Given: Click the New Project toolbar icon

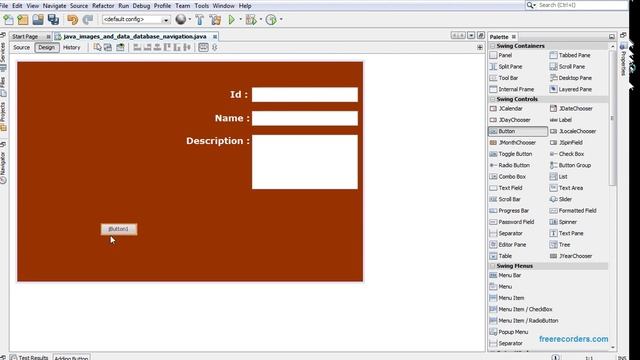Looking at the screenshot, I should click(23, 19).
